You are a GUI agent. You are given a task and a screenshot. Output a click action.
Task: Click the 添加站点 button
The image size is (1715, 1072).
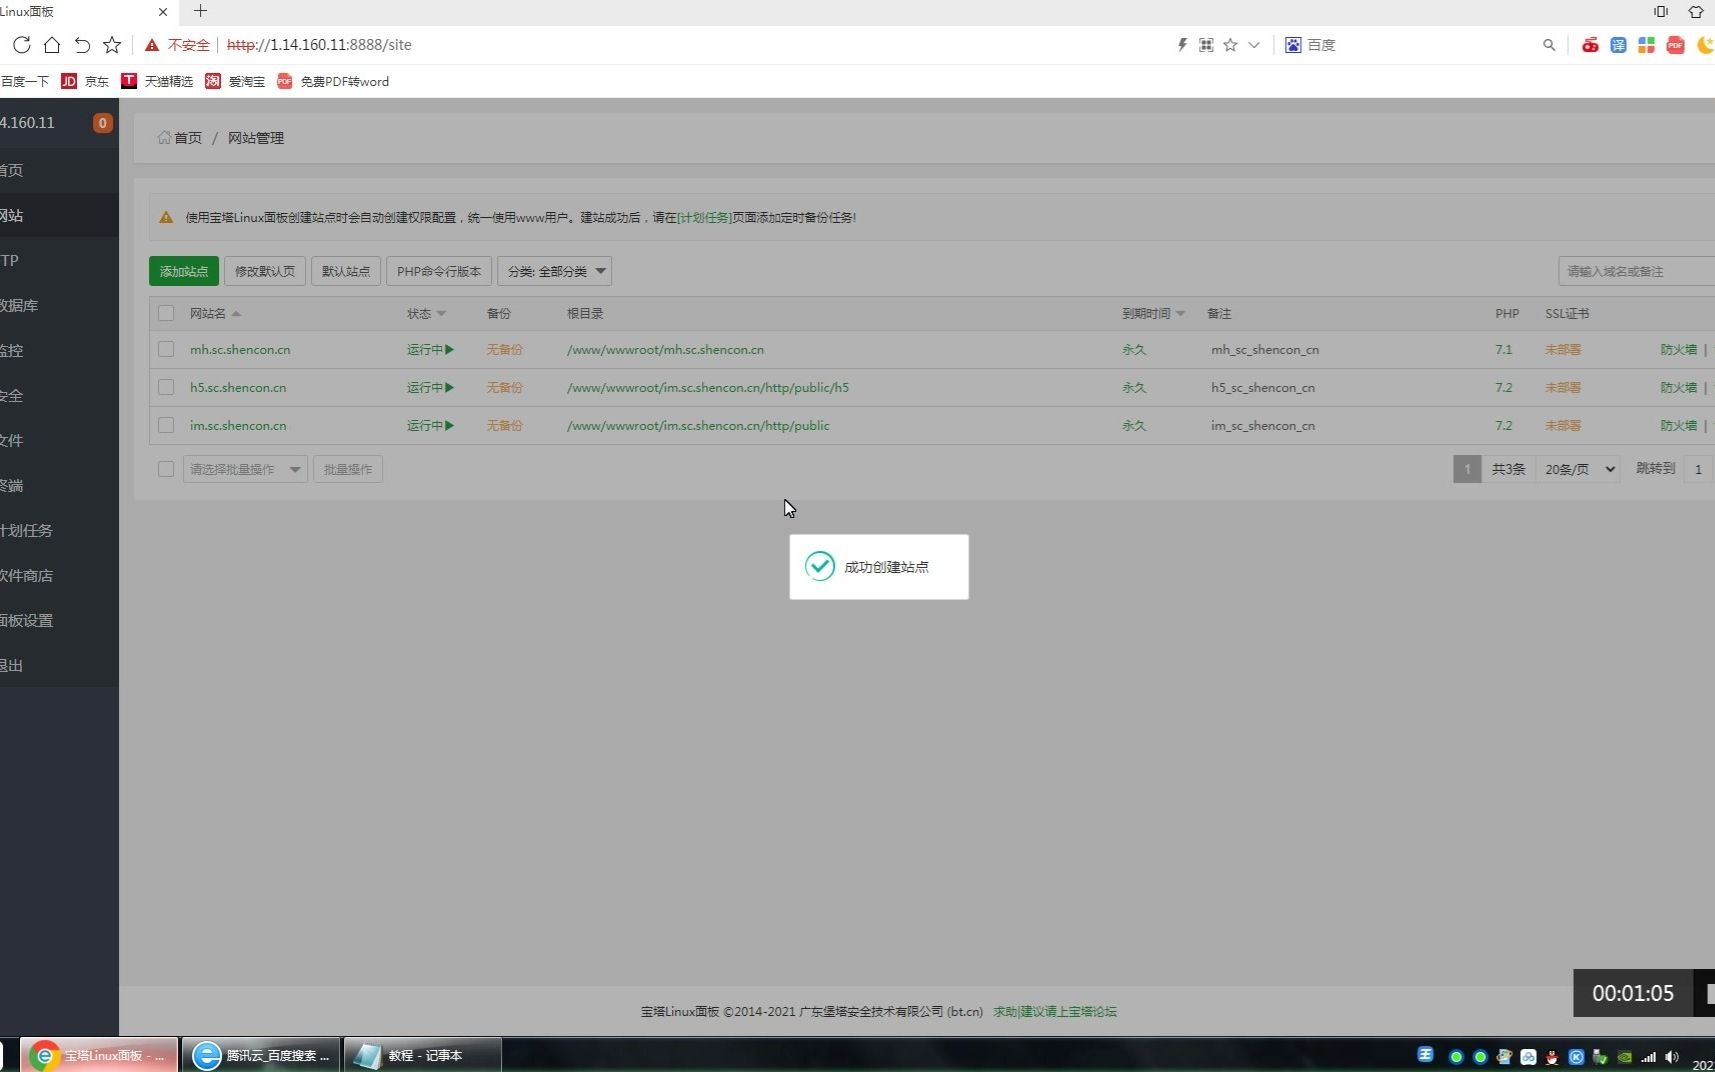click(x=184, y=271)
